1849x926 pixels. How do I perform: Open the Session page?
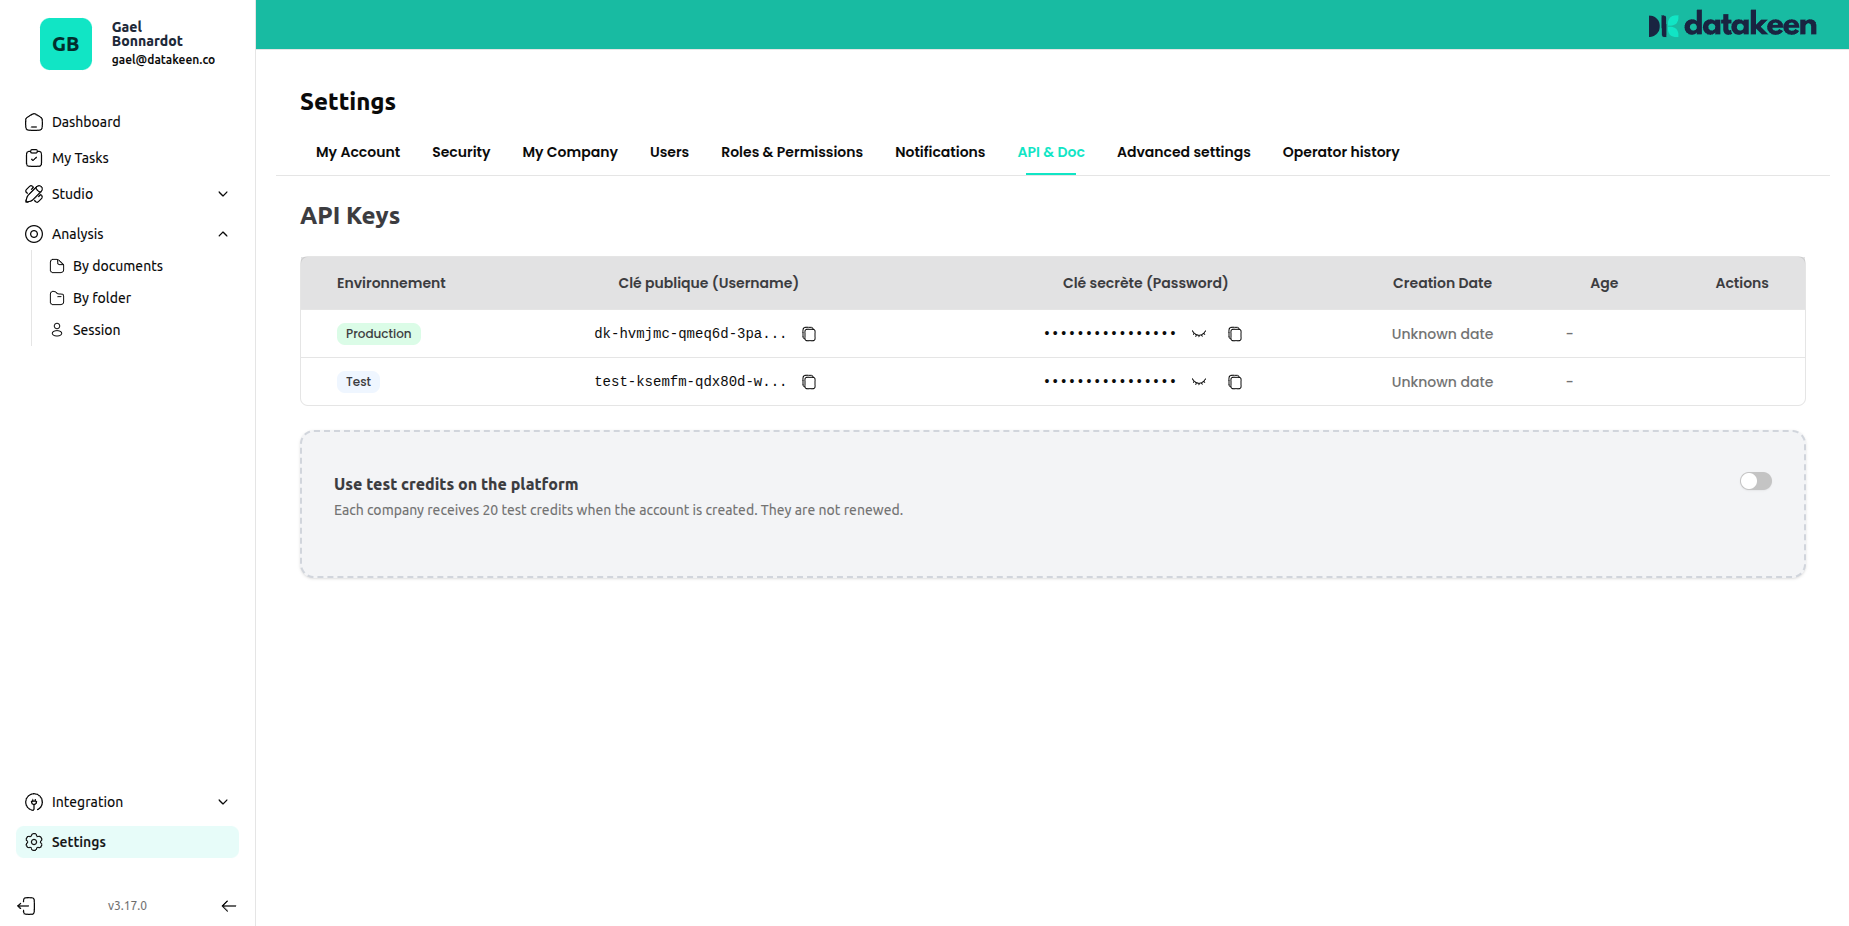pos(96,329)
